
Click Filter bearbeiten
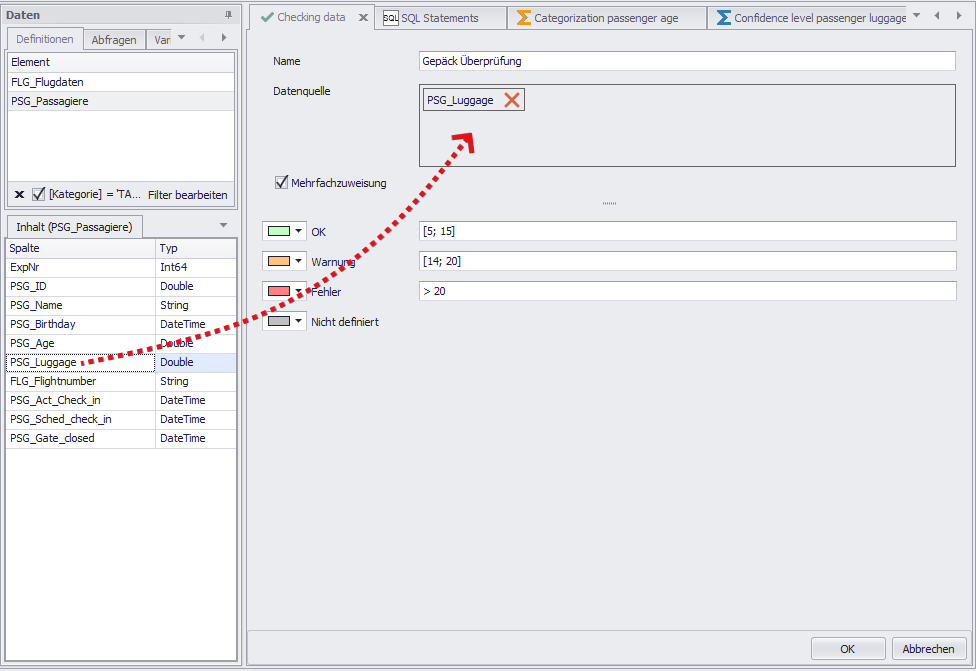click(187, 195)
